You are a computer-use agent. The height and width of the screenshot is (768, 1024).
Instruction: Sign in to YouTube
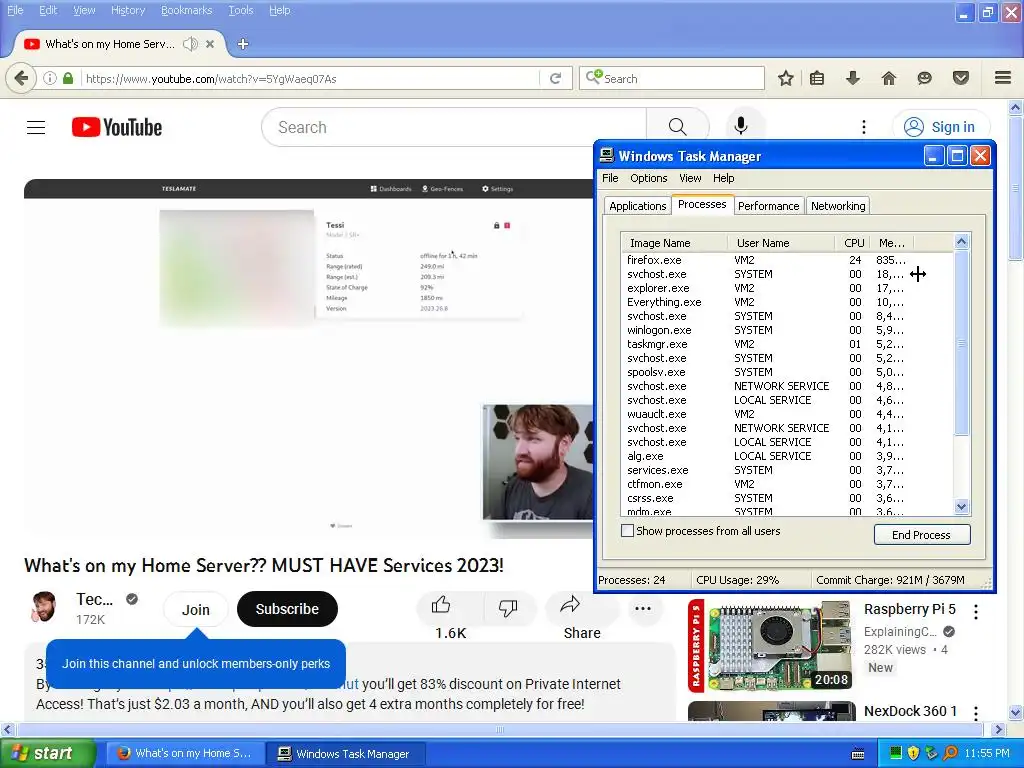point(940,127)
